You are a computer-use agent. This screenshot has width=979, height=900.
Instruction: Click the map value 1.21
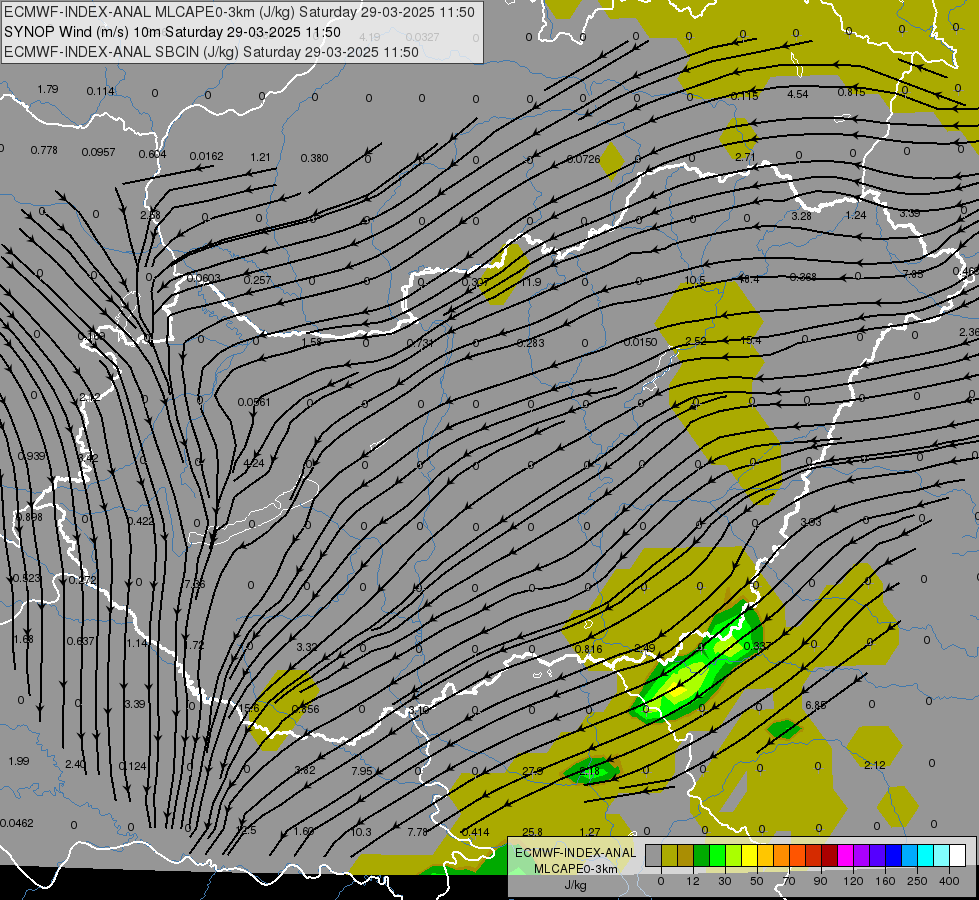coord(260,157)
